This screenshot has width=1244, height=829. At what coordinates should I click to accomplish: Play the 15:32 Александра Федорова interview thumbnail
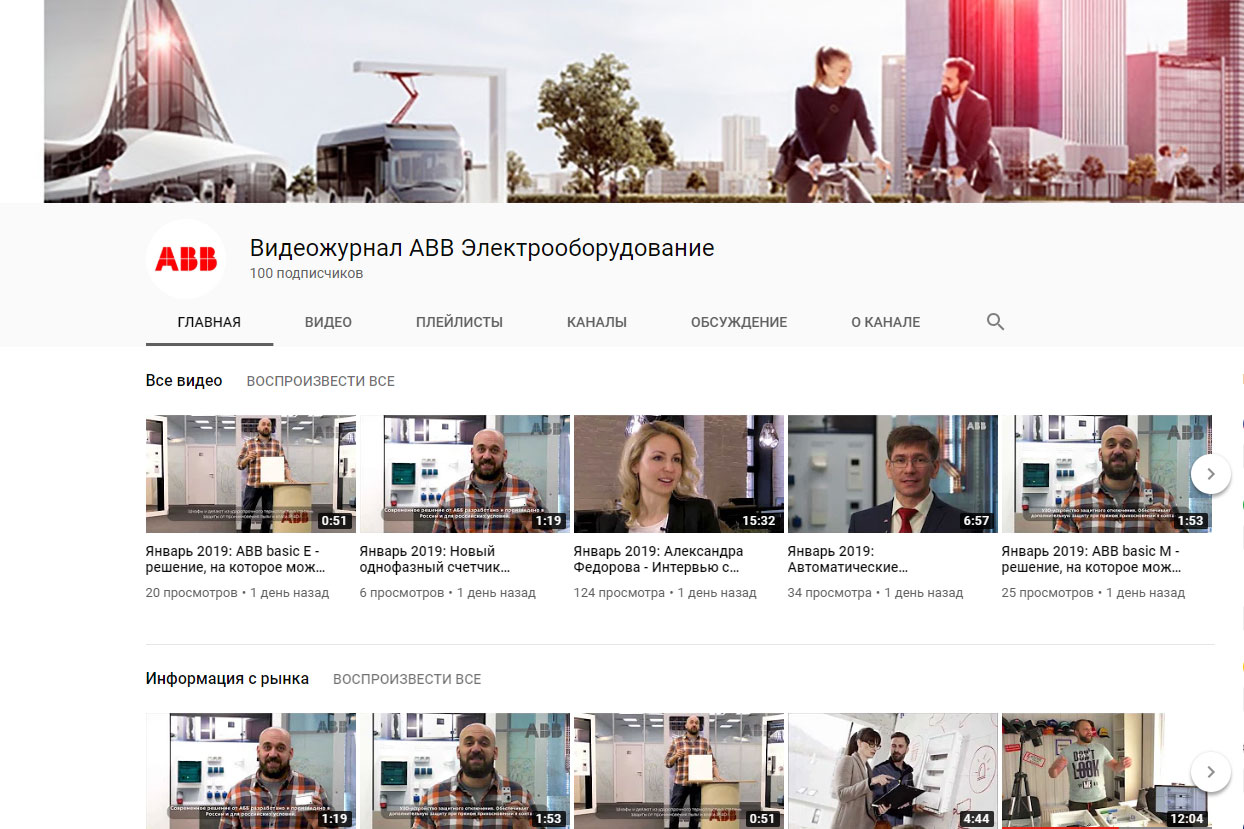(x=679, y=474)
